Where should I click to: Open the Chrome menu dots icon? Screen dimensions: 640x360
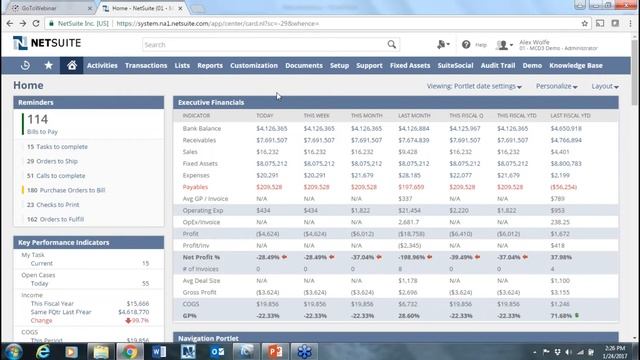(x=630, y=24)
